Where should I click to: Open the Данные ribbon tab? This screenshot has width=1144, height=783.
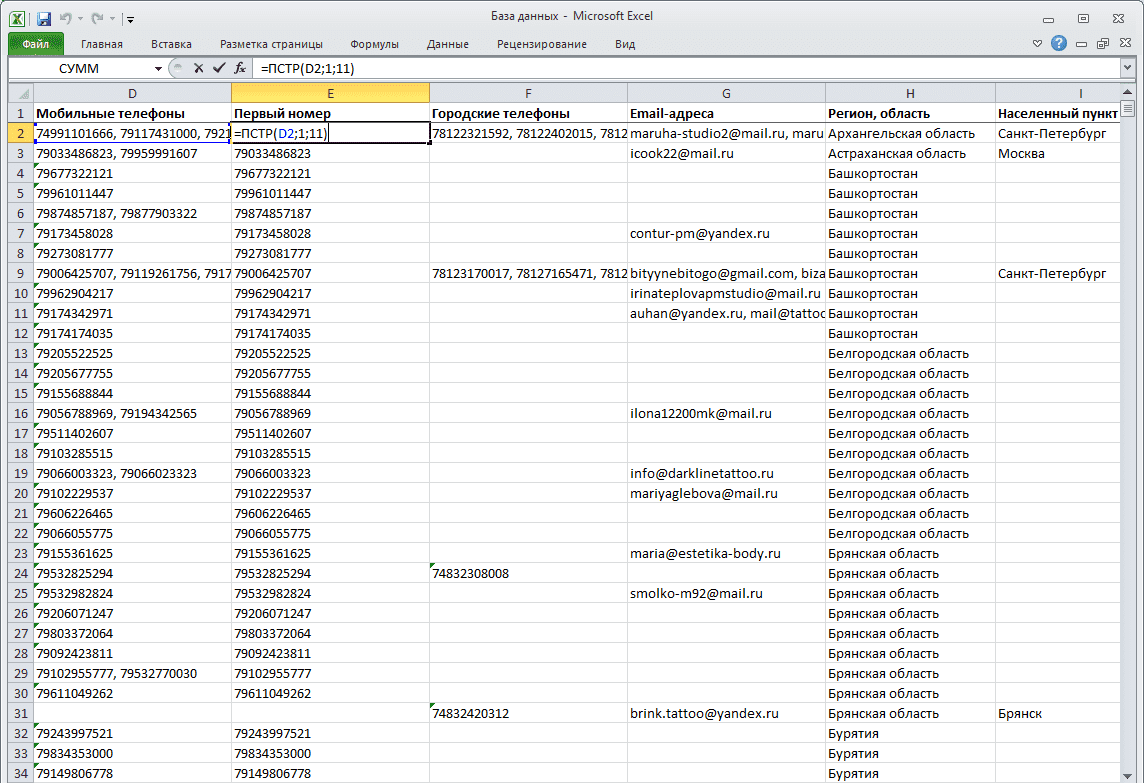(x=447, y=44)
